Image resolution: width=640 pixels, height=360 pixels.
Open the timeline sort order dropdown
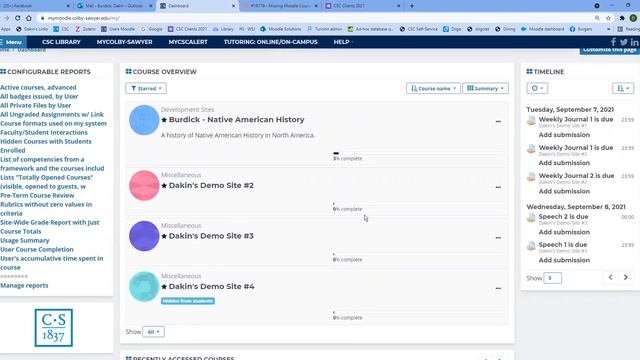pos(623,88)
